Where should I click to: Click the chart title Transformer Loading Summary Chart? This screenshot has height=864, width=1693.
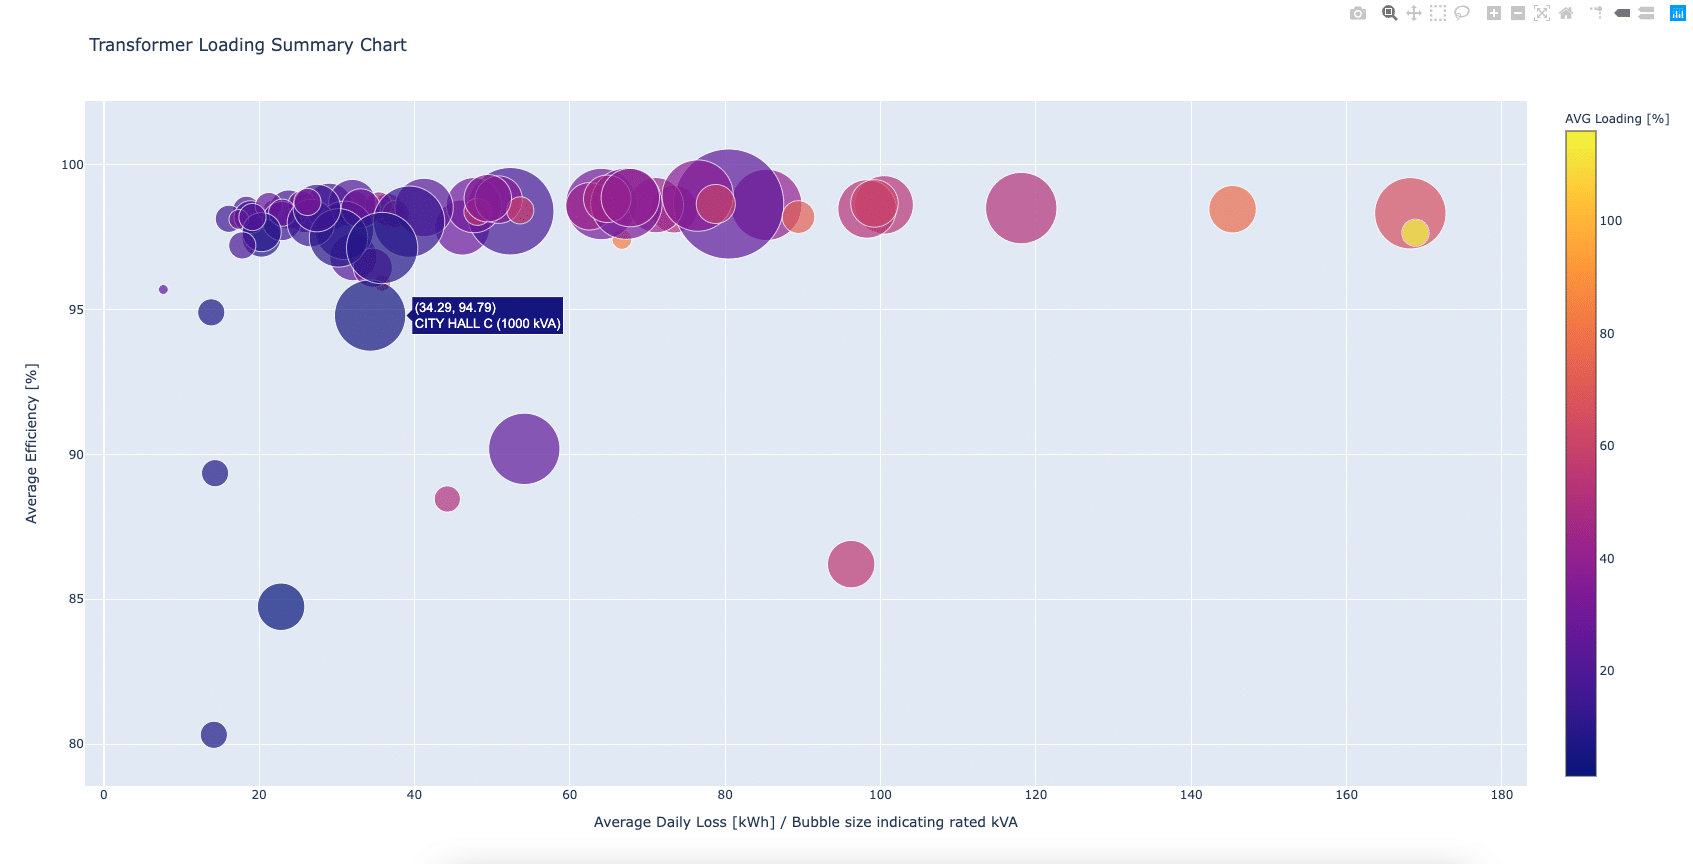point(248,45)
